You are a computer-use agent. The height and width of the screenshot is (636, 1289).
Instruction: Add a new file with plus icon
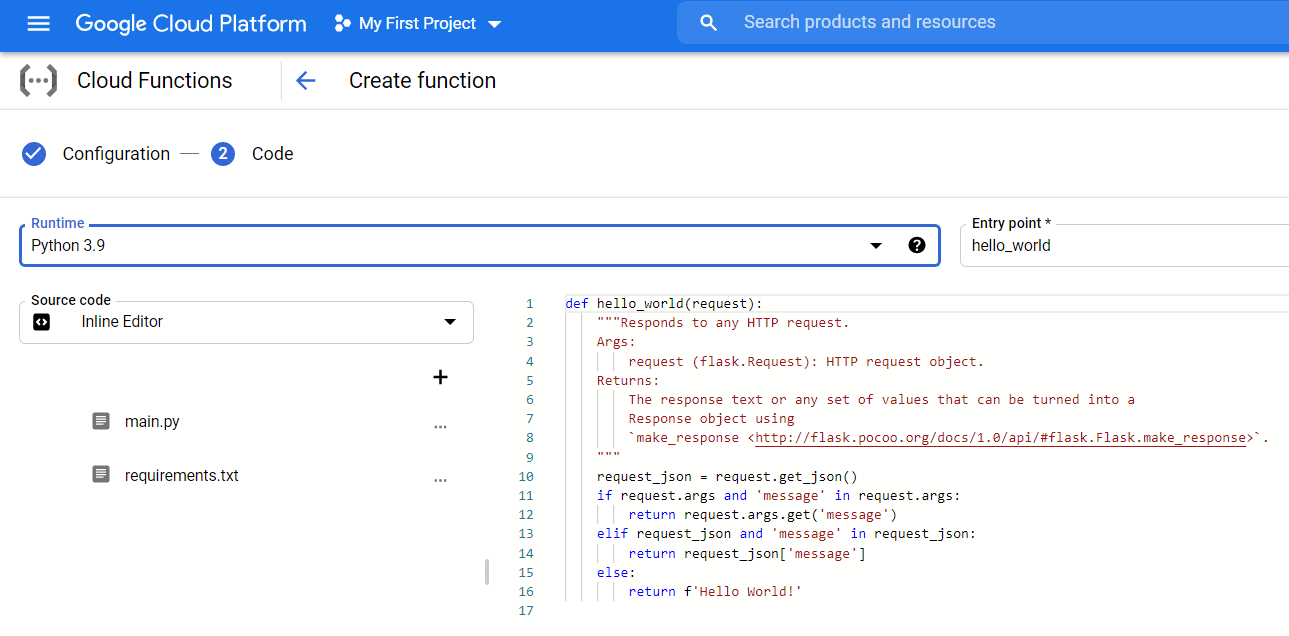click(440, 377)
